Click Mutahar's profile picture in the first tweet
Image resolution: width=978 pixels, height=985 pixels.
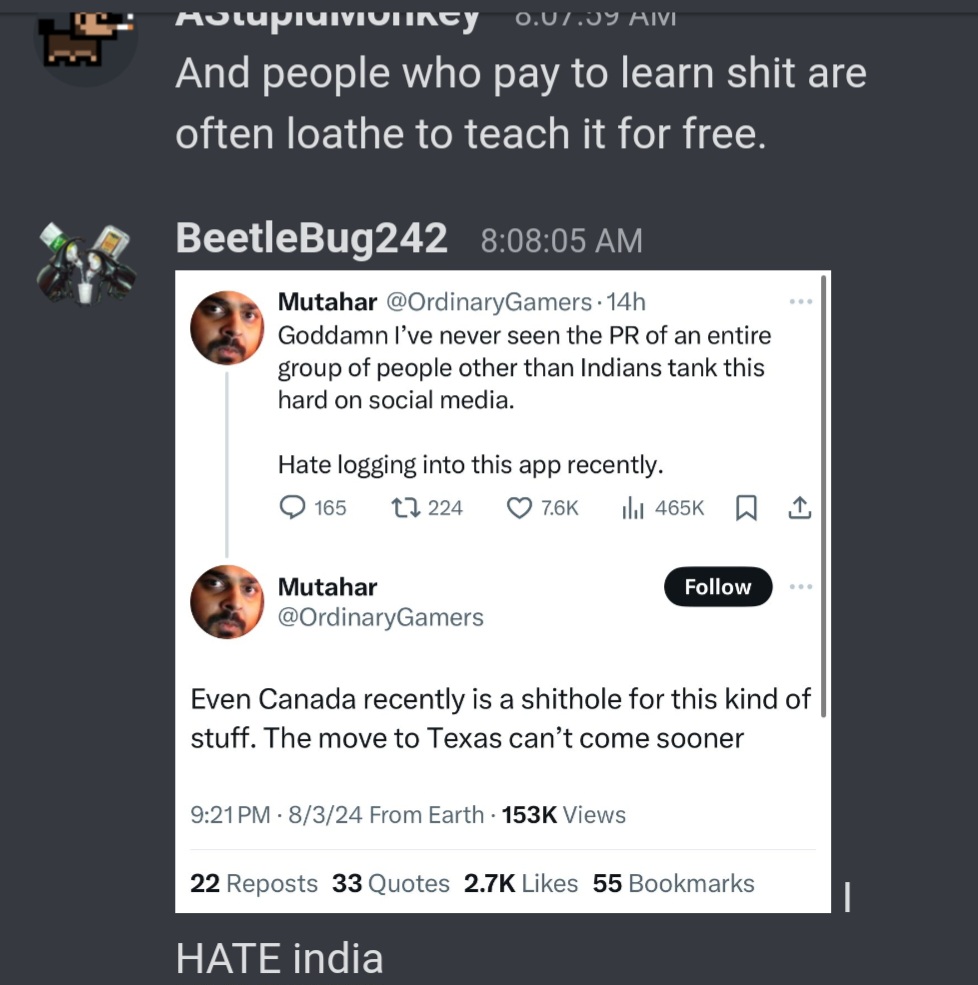227,327
